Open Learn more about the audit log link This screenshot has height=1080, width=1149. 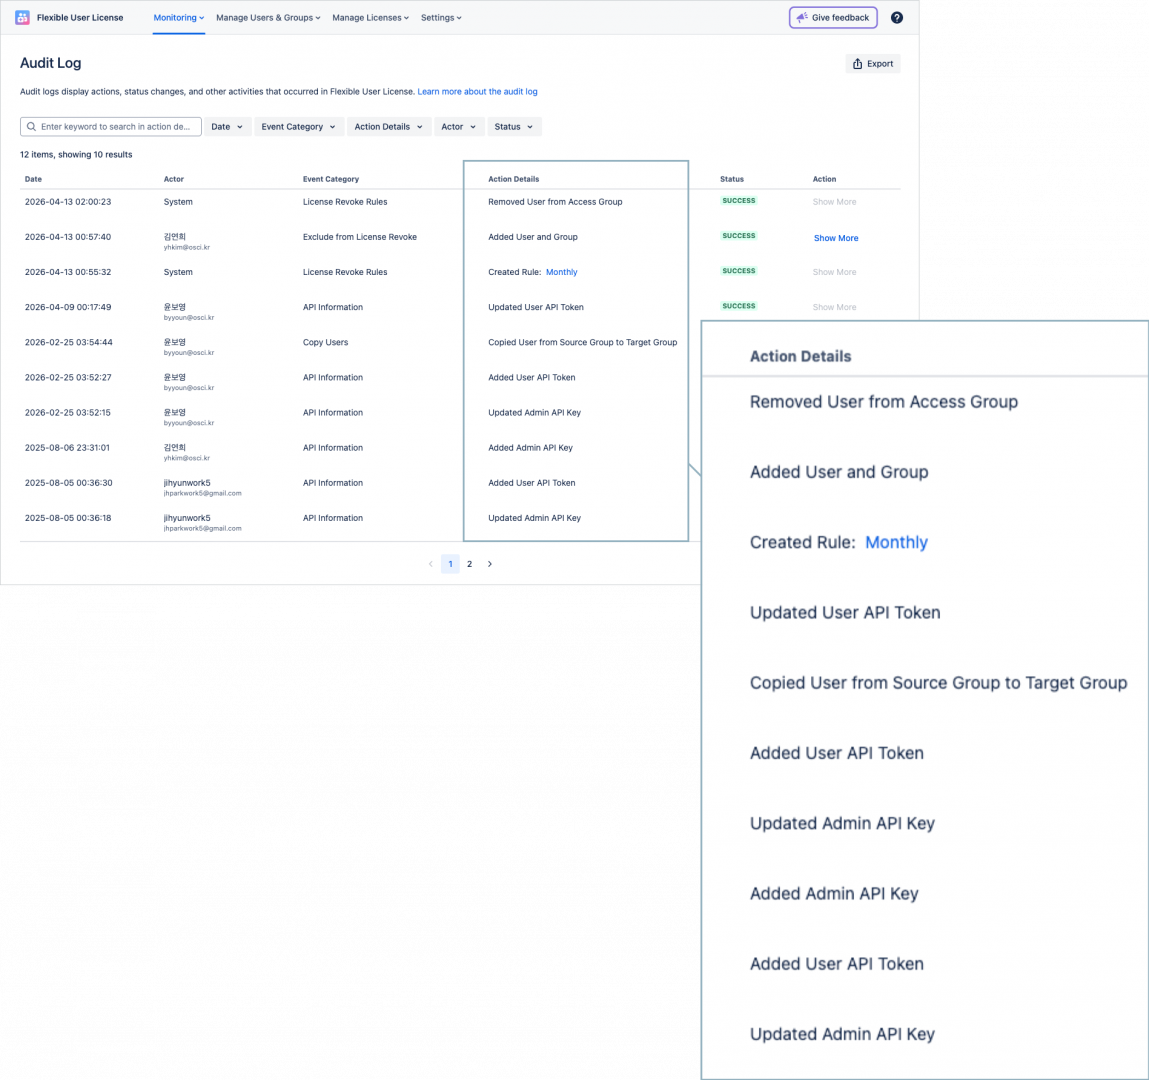pos(477,92)
